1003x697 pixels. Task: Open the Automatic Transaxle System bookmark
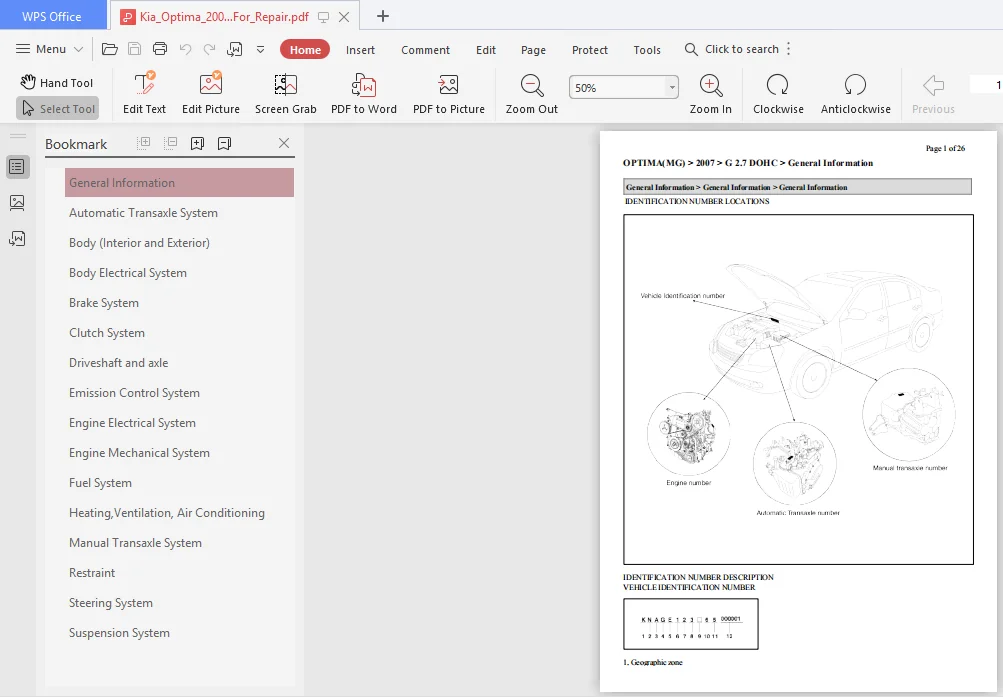pyautogui.click(x=143, y=213)
